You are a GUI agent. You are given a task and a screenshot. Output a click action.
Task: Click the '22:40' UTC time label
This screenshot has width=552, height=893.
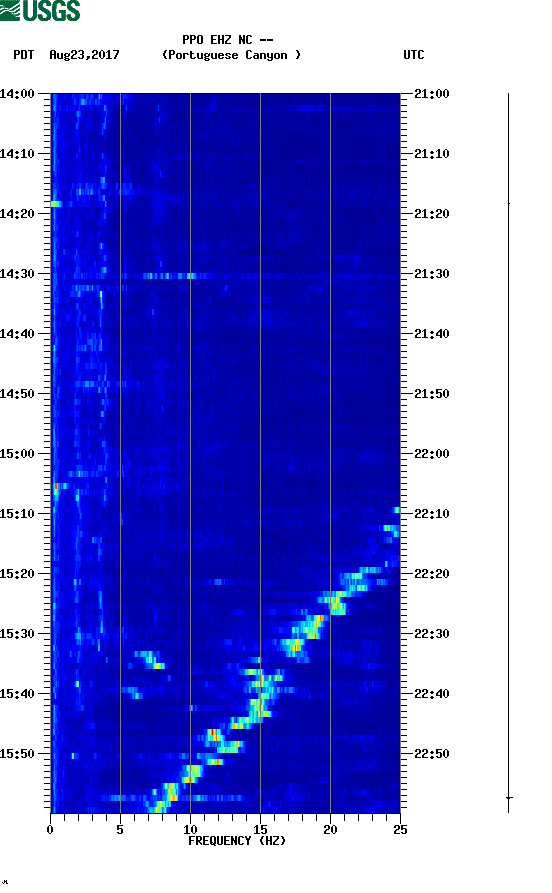click(432, 694)
